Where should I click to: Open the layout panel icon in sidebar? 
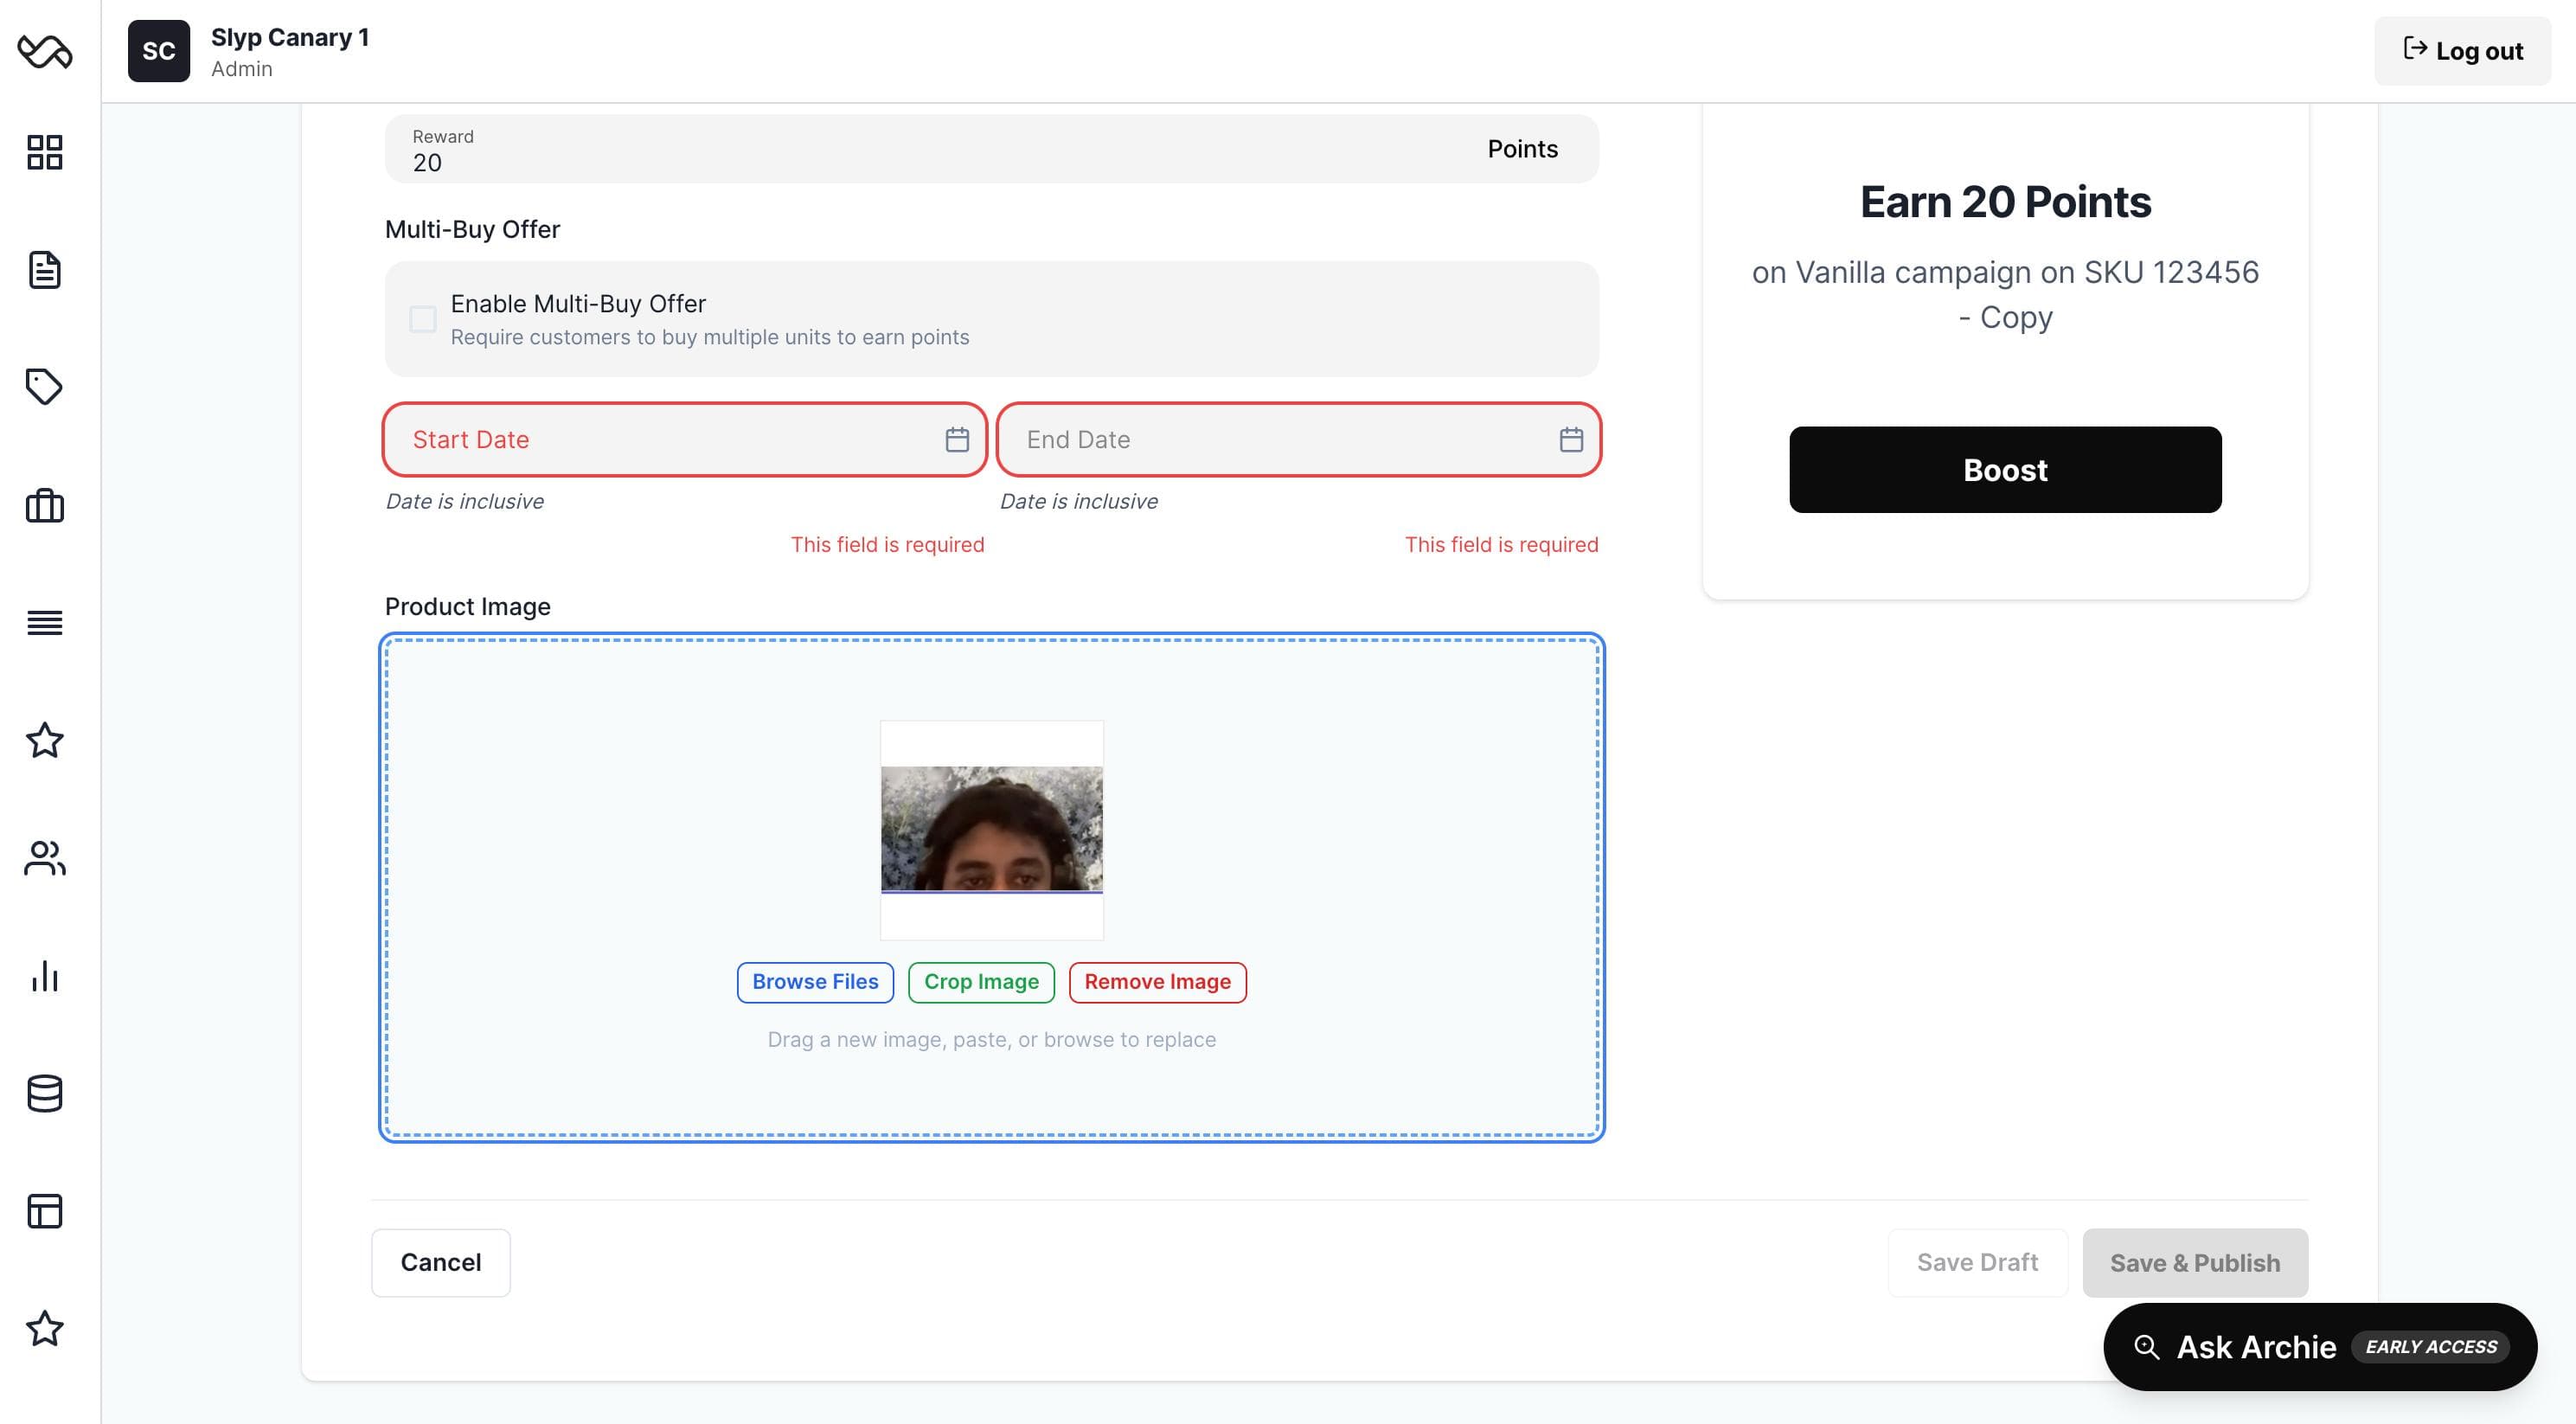point(45,1211)
